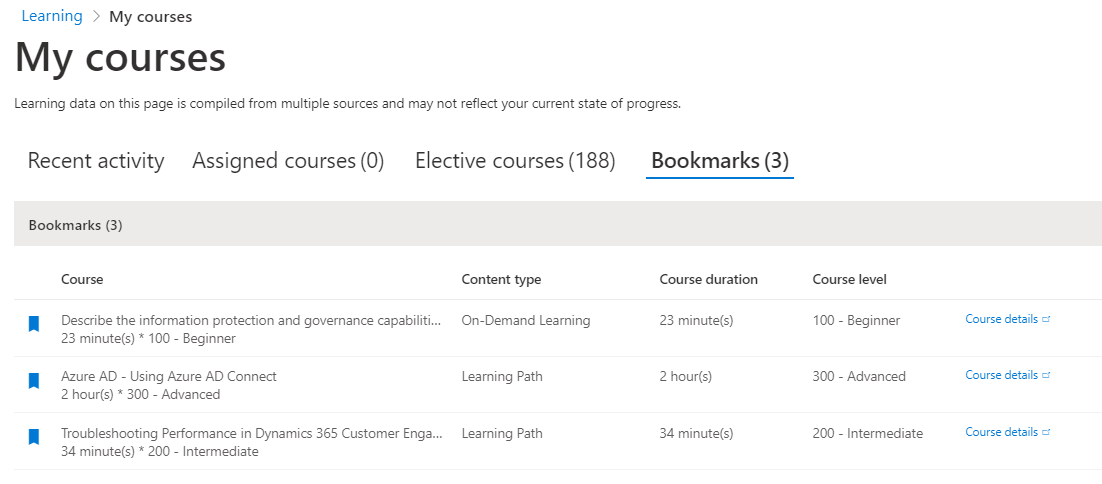The image size is (1102, 484).
Task: Open 'Azure AD - Using Azure AD Connect' title
Action: 169,377
